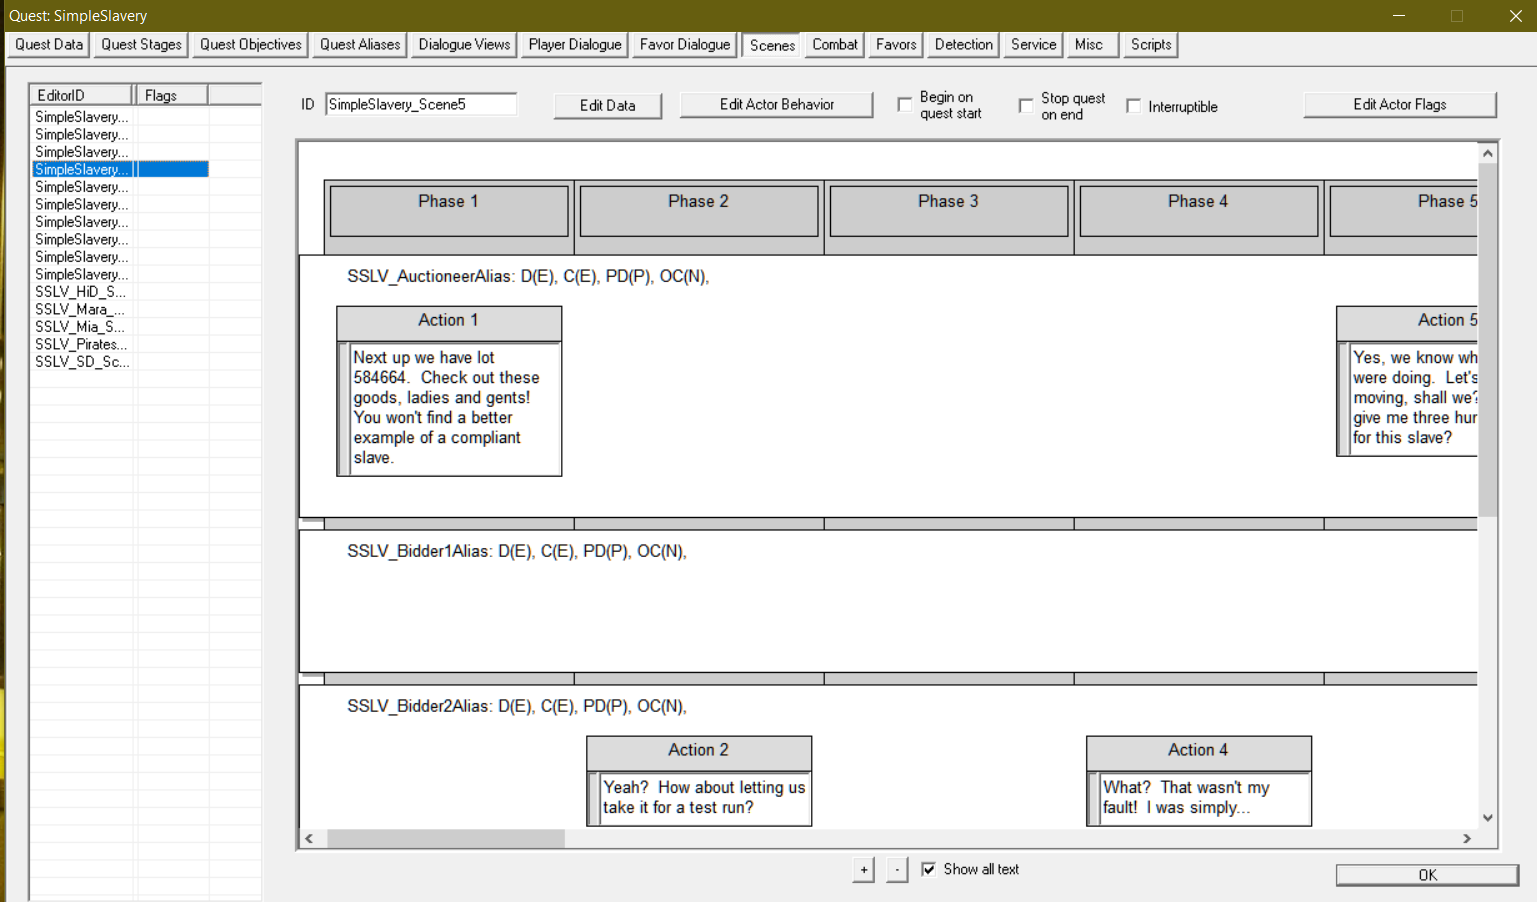Click 'Yeah? How about letting us' text
The image size is (1537, 902).
704,788
